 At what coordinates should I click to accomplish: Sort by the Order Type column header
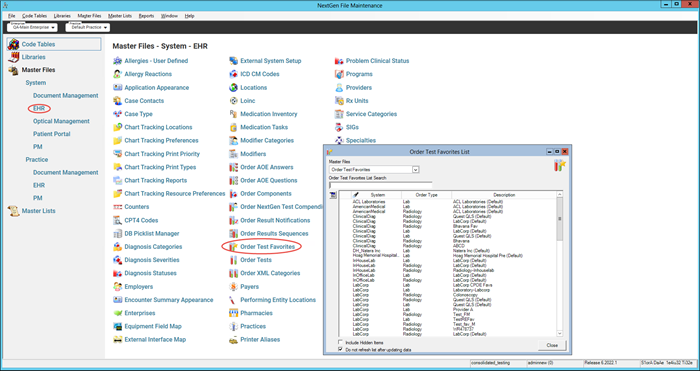tap(426, 195)
